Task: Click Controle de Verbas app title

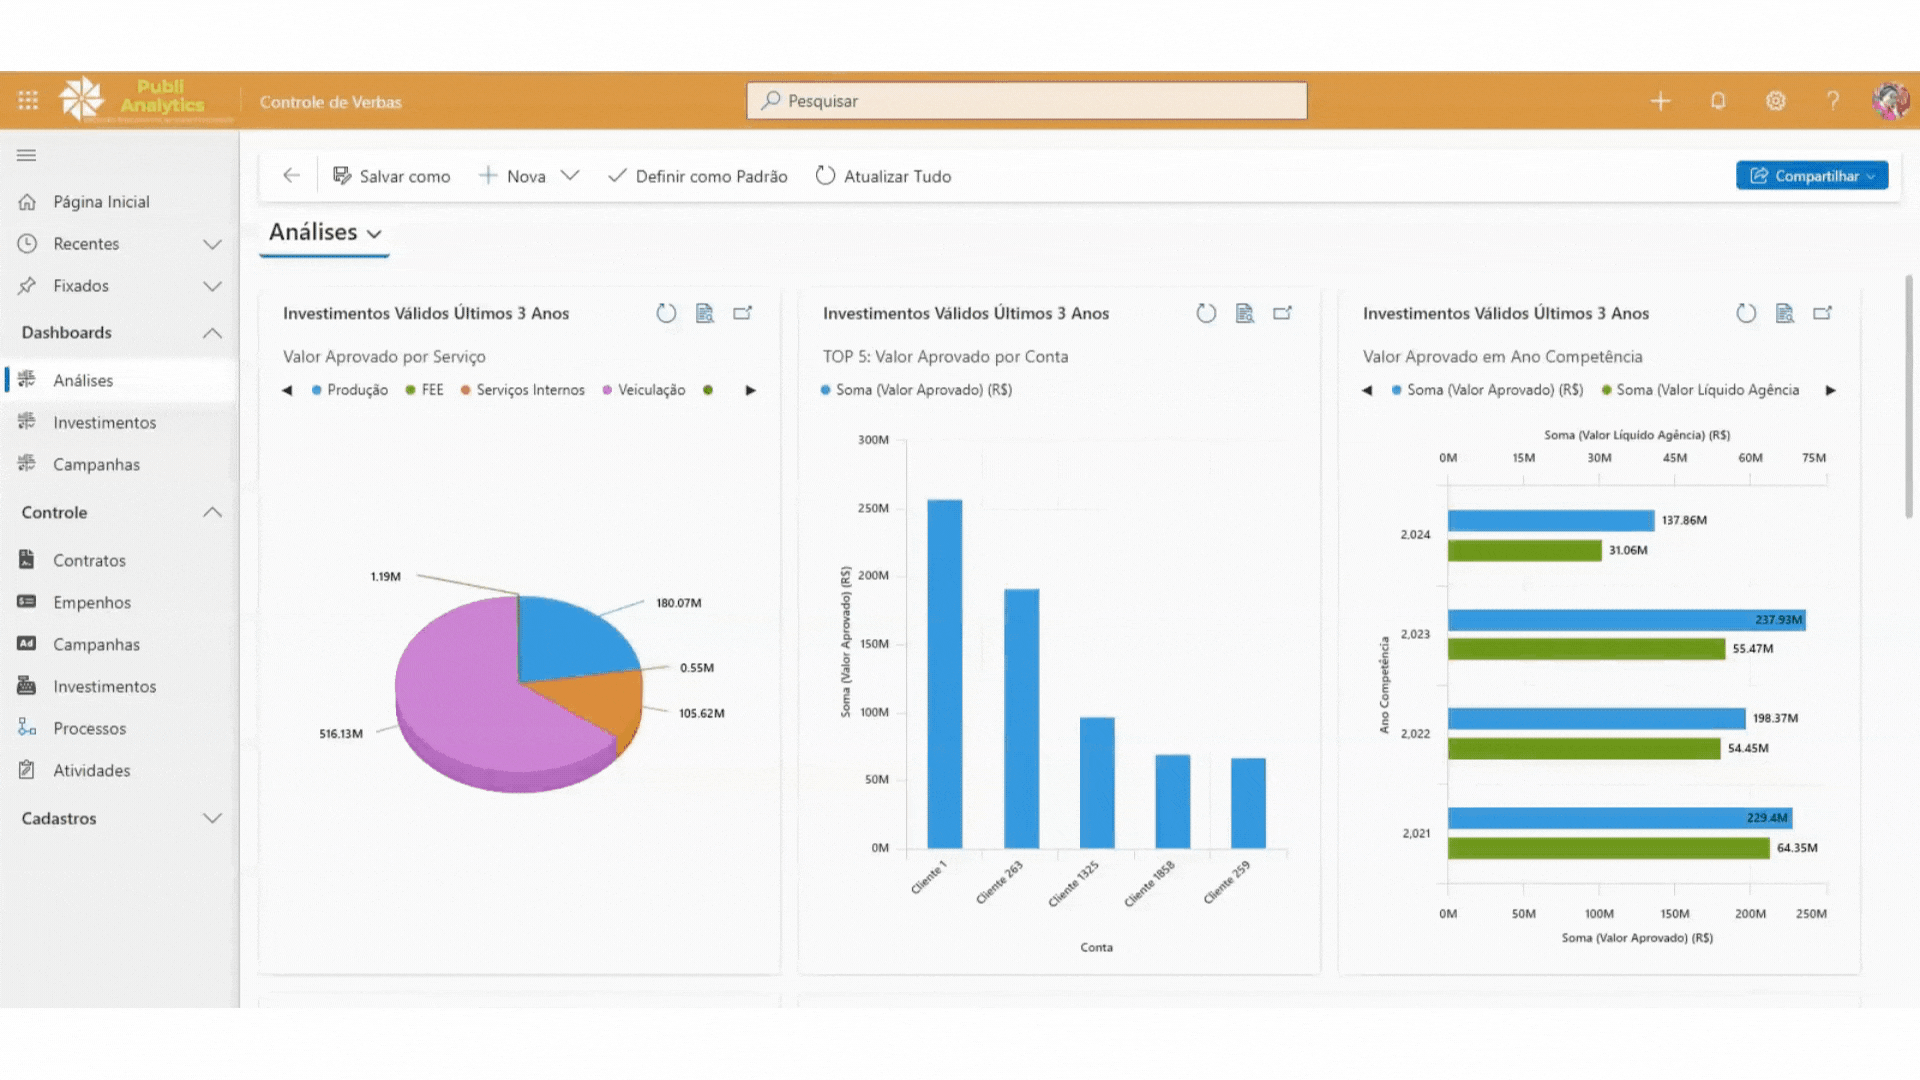Action: tap(331, 102)
